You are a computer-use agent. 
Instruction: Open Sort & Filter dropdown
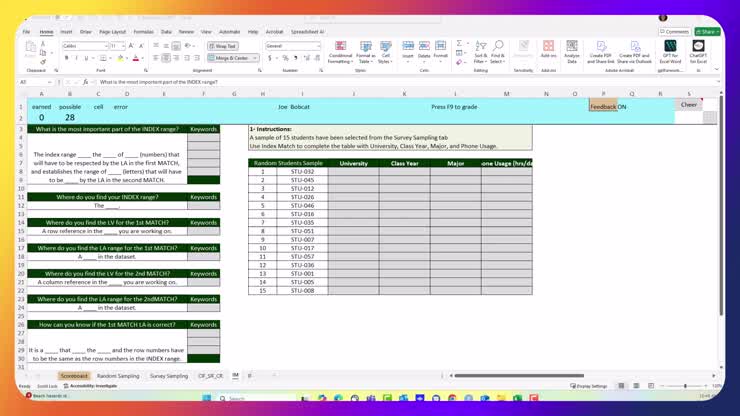click(x=480, y=52)
